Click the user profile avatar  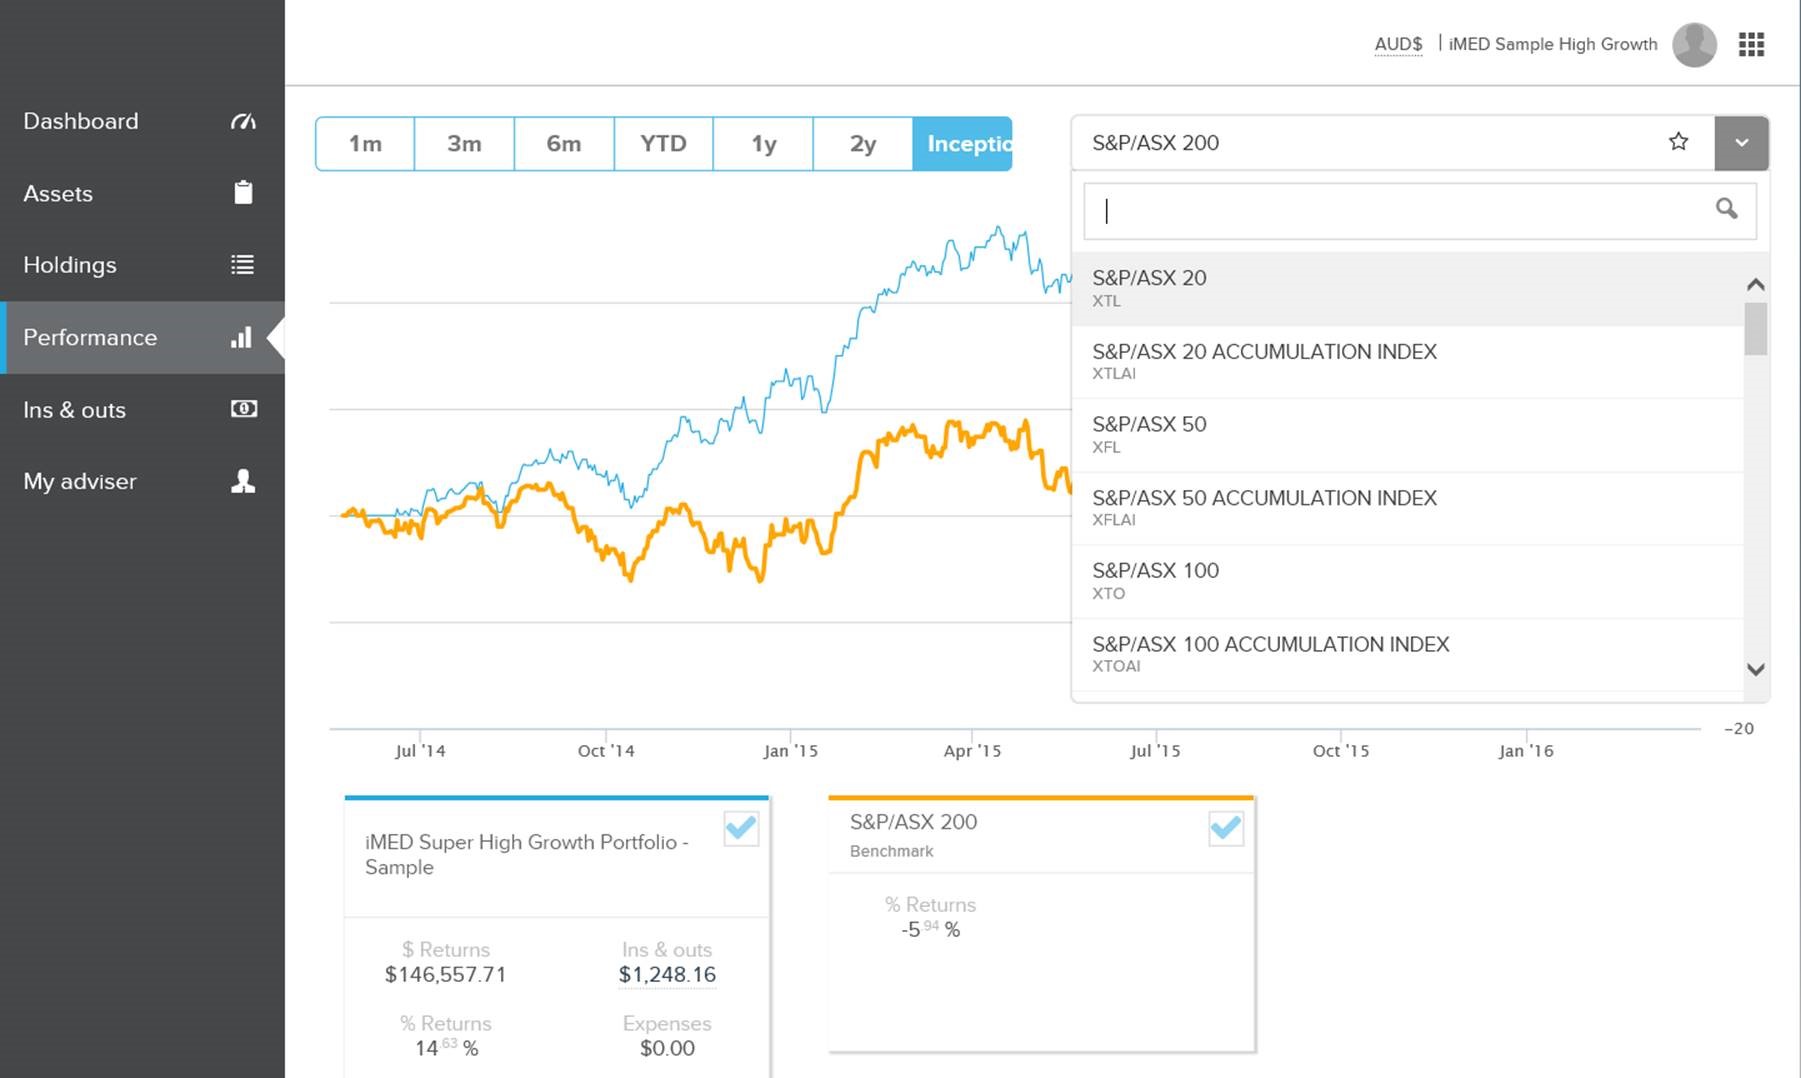click(1694, 44)
